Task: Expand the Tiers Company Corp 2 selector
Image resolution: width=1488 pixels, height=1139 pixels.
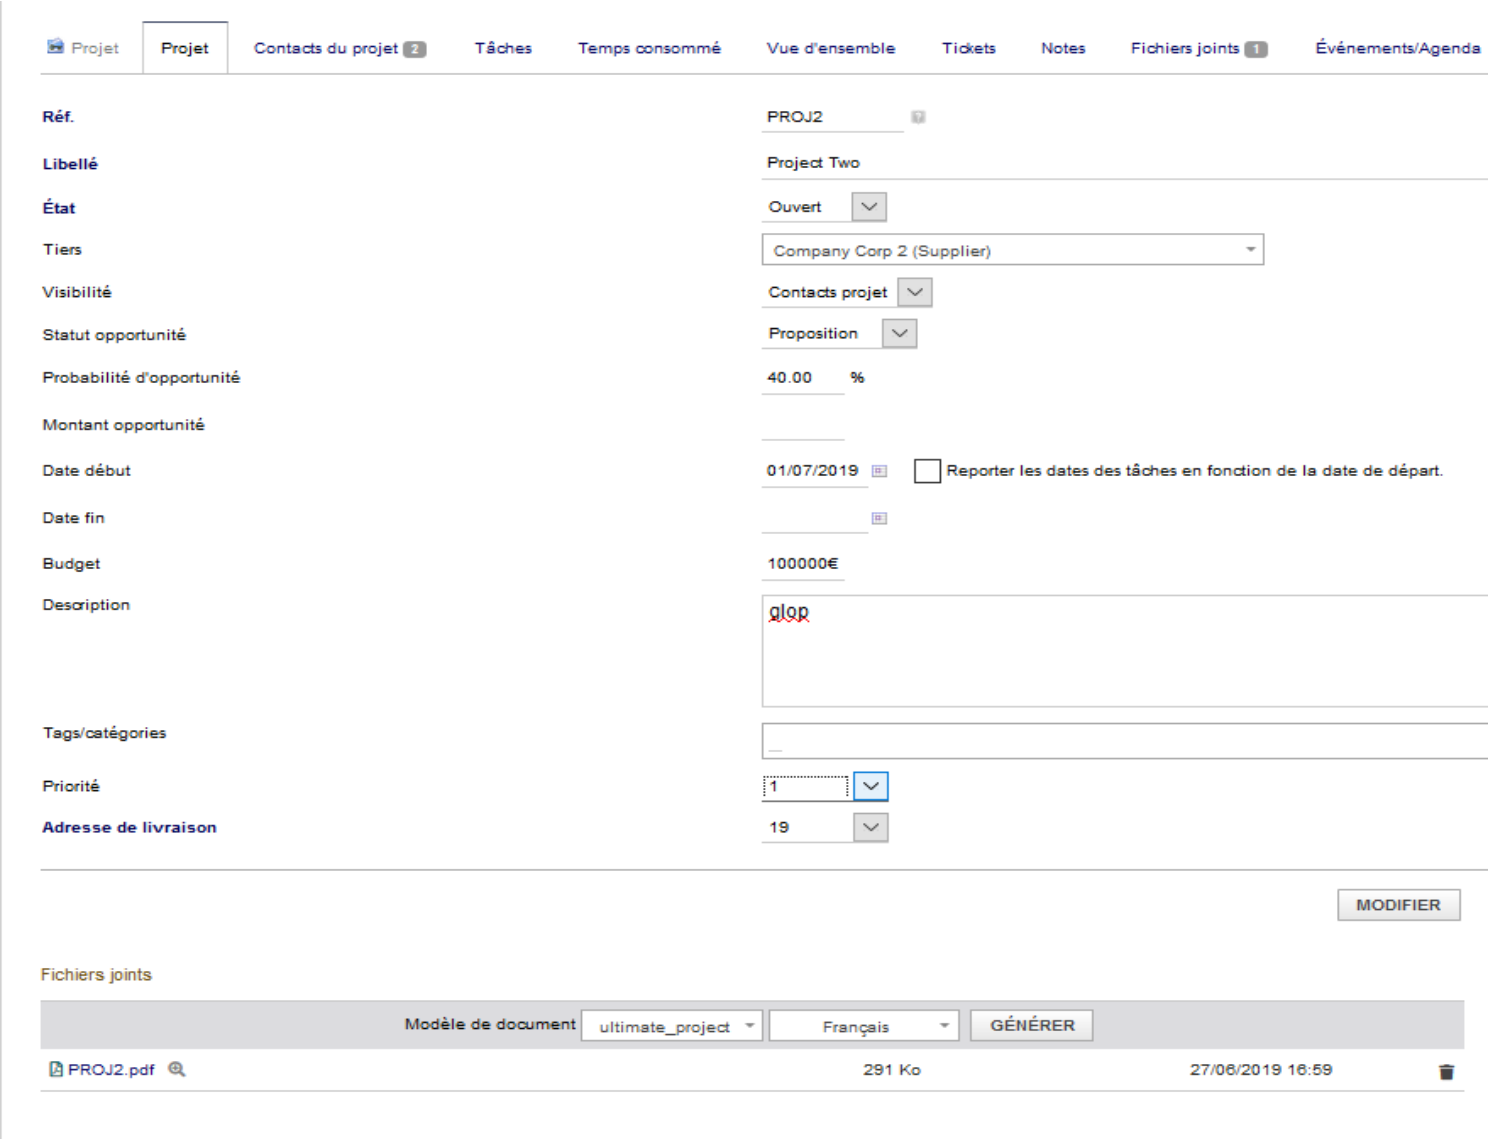Action: pos(1012,250)
